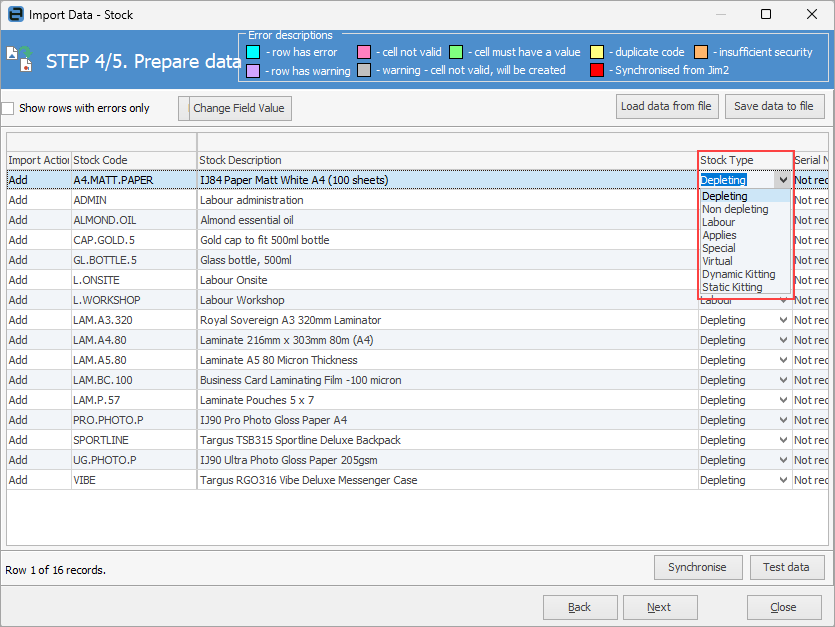Maximize the Import Data window
This screenshot has height=627, width=835.
766,14
